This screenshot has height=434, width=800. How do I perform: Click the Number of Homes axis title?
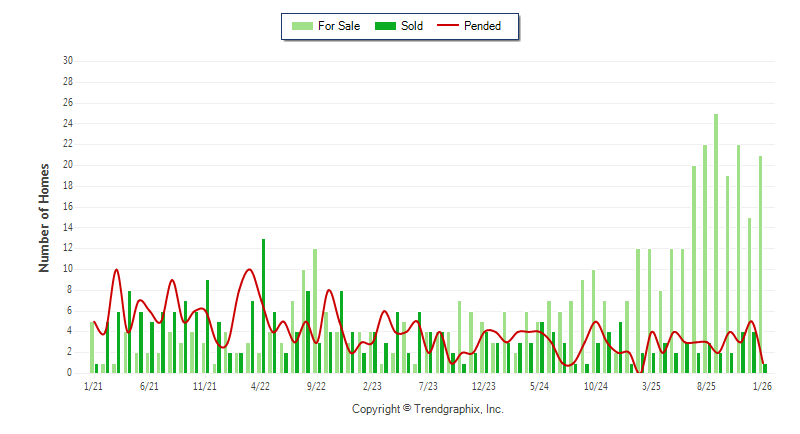[x=44, y=217]
